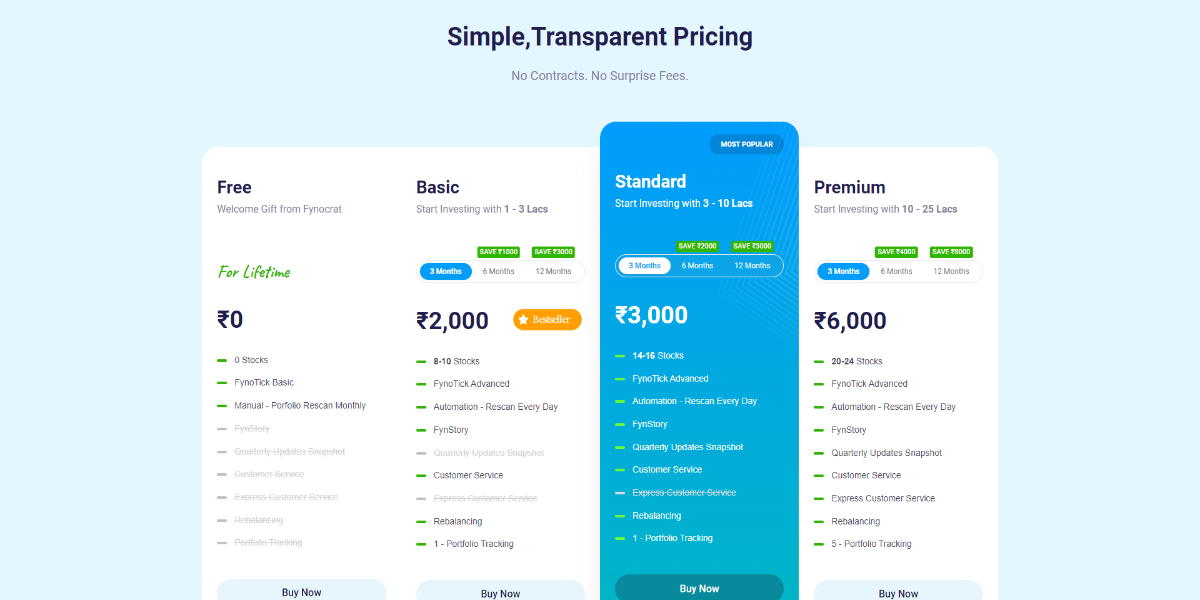Click the "SAVE ₹8000" badge in Premium plan
This screenshot has height=600, width=1200.
[951, 251]
